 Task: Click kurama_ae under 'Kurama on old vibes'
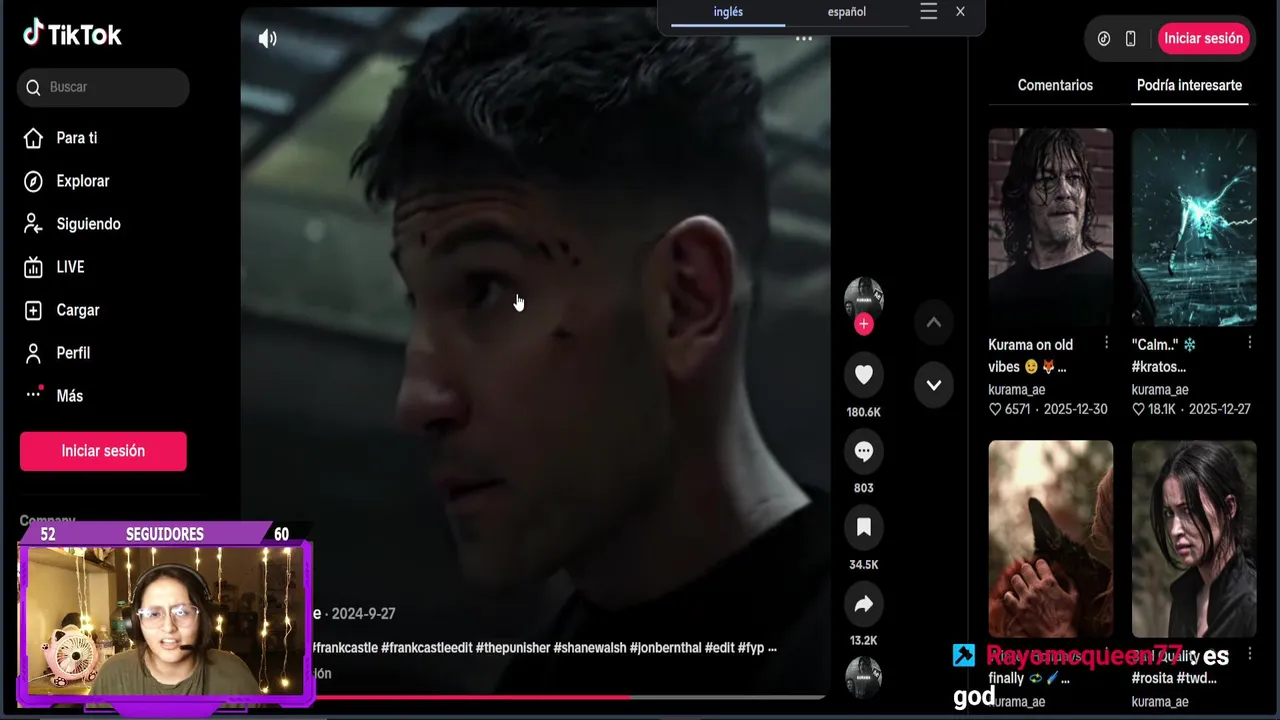click(x=1016, y=390)
